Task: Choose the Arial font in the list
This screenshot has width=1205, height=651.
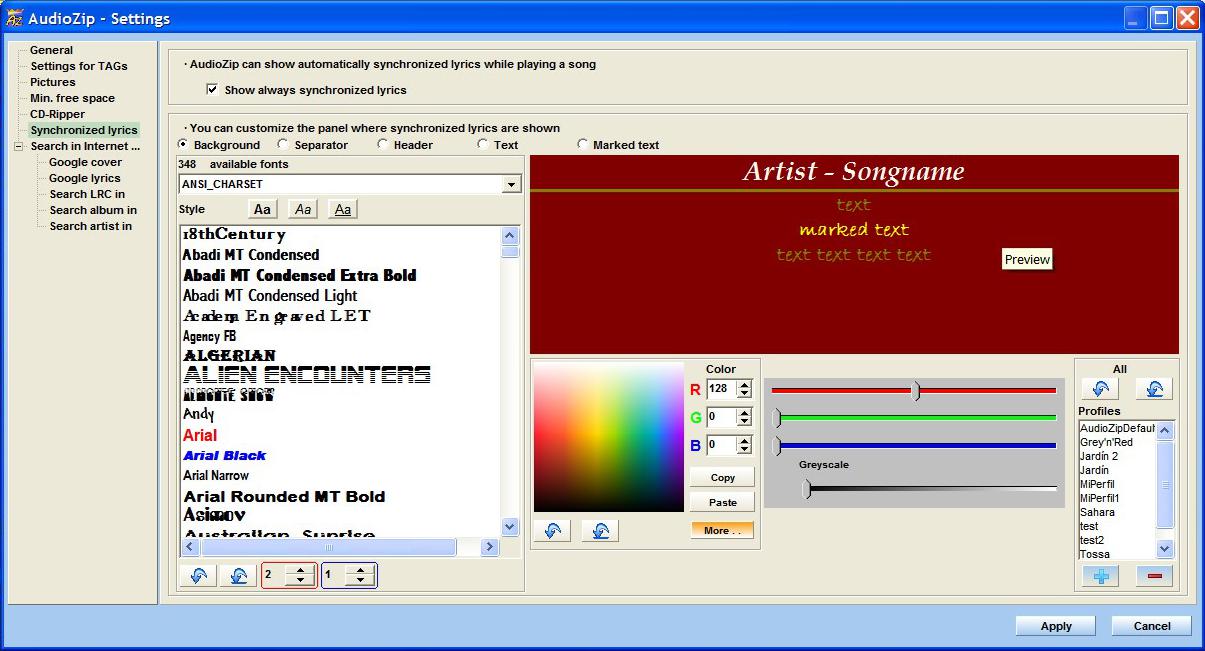Action: (200, 435)
